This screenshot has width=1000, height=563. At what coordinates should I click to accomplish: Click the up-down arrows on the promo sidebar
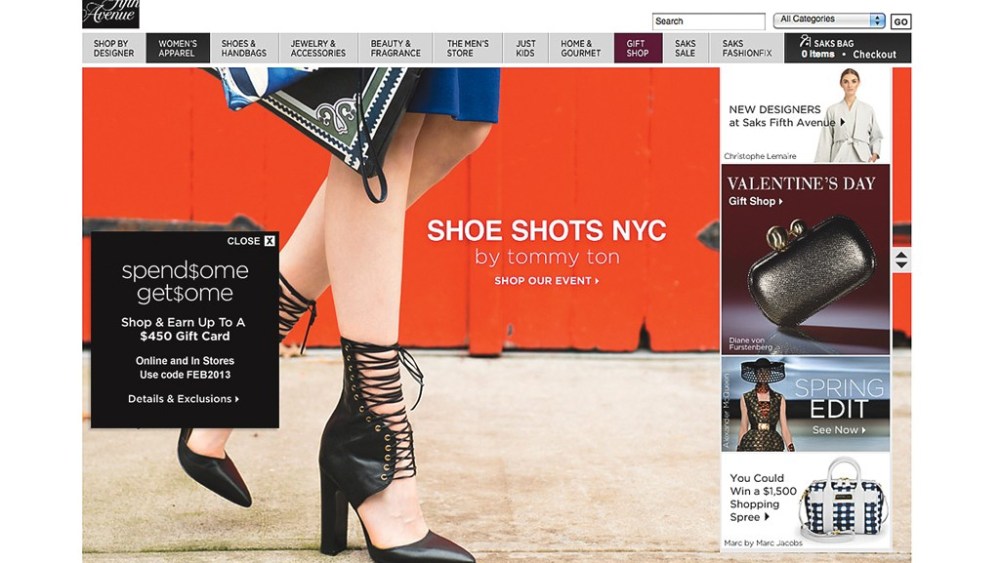pyautogui.click(x=901, y=260)
